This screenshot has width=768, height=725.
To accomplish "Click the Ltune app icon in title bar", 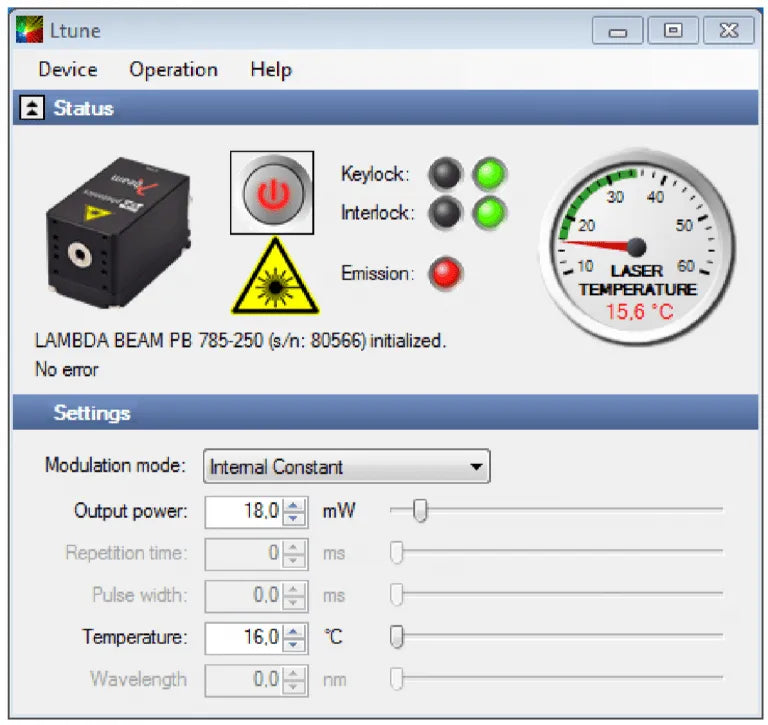I will (x=29, y=30).
